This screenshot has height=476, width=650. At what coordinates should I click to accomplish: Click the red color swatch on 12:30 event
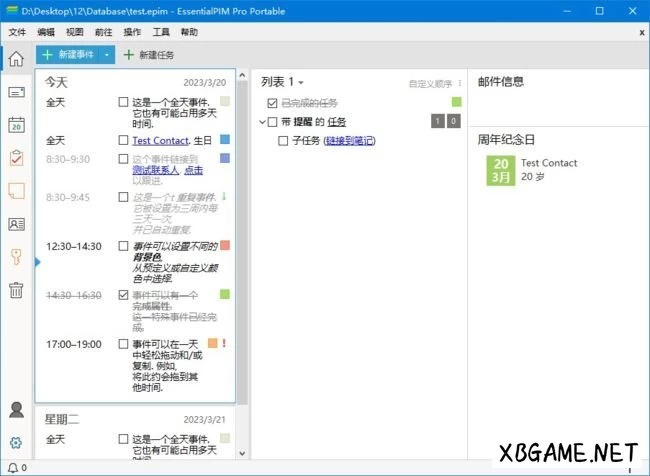tap(225, 245)
